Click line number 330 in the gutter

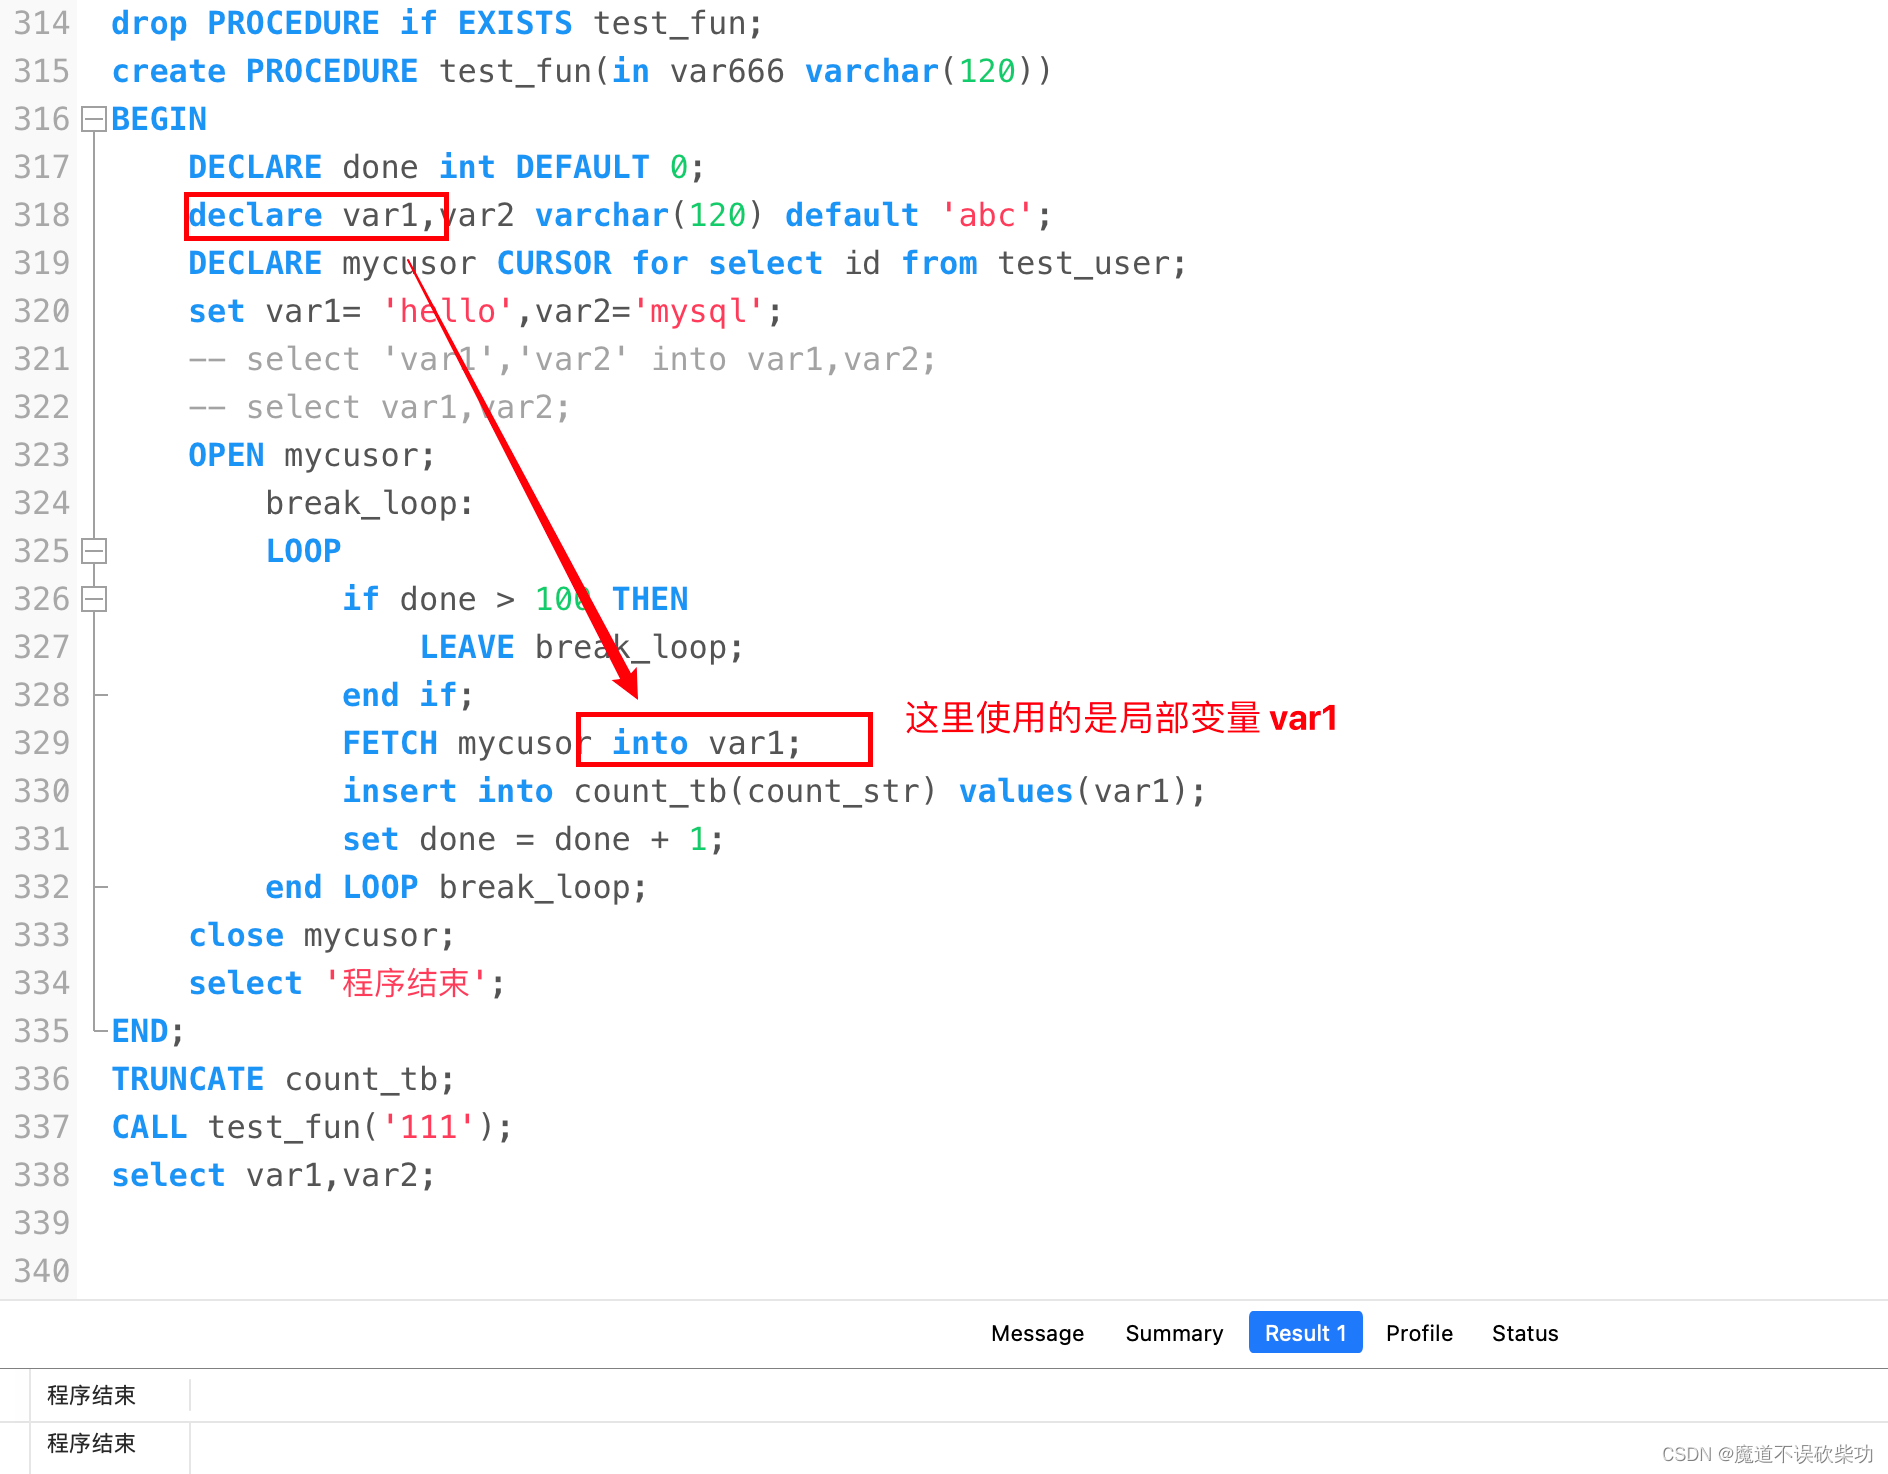(42, 791)
